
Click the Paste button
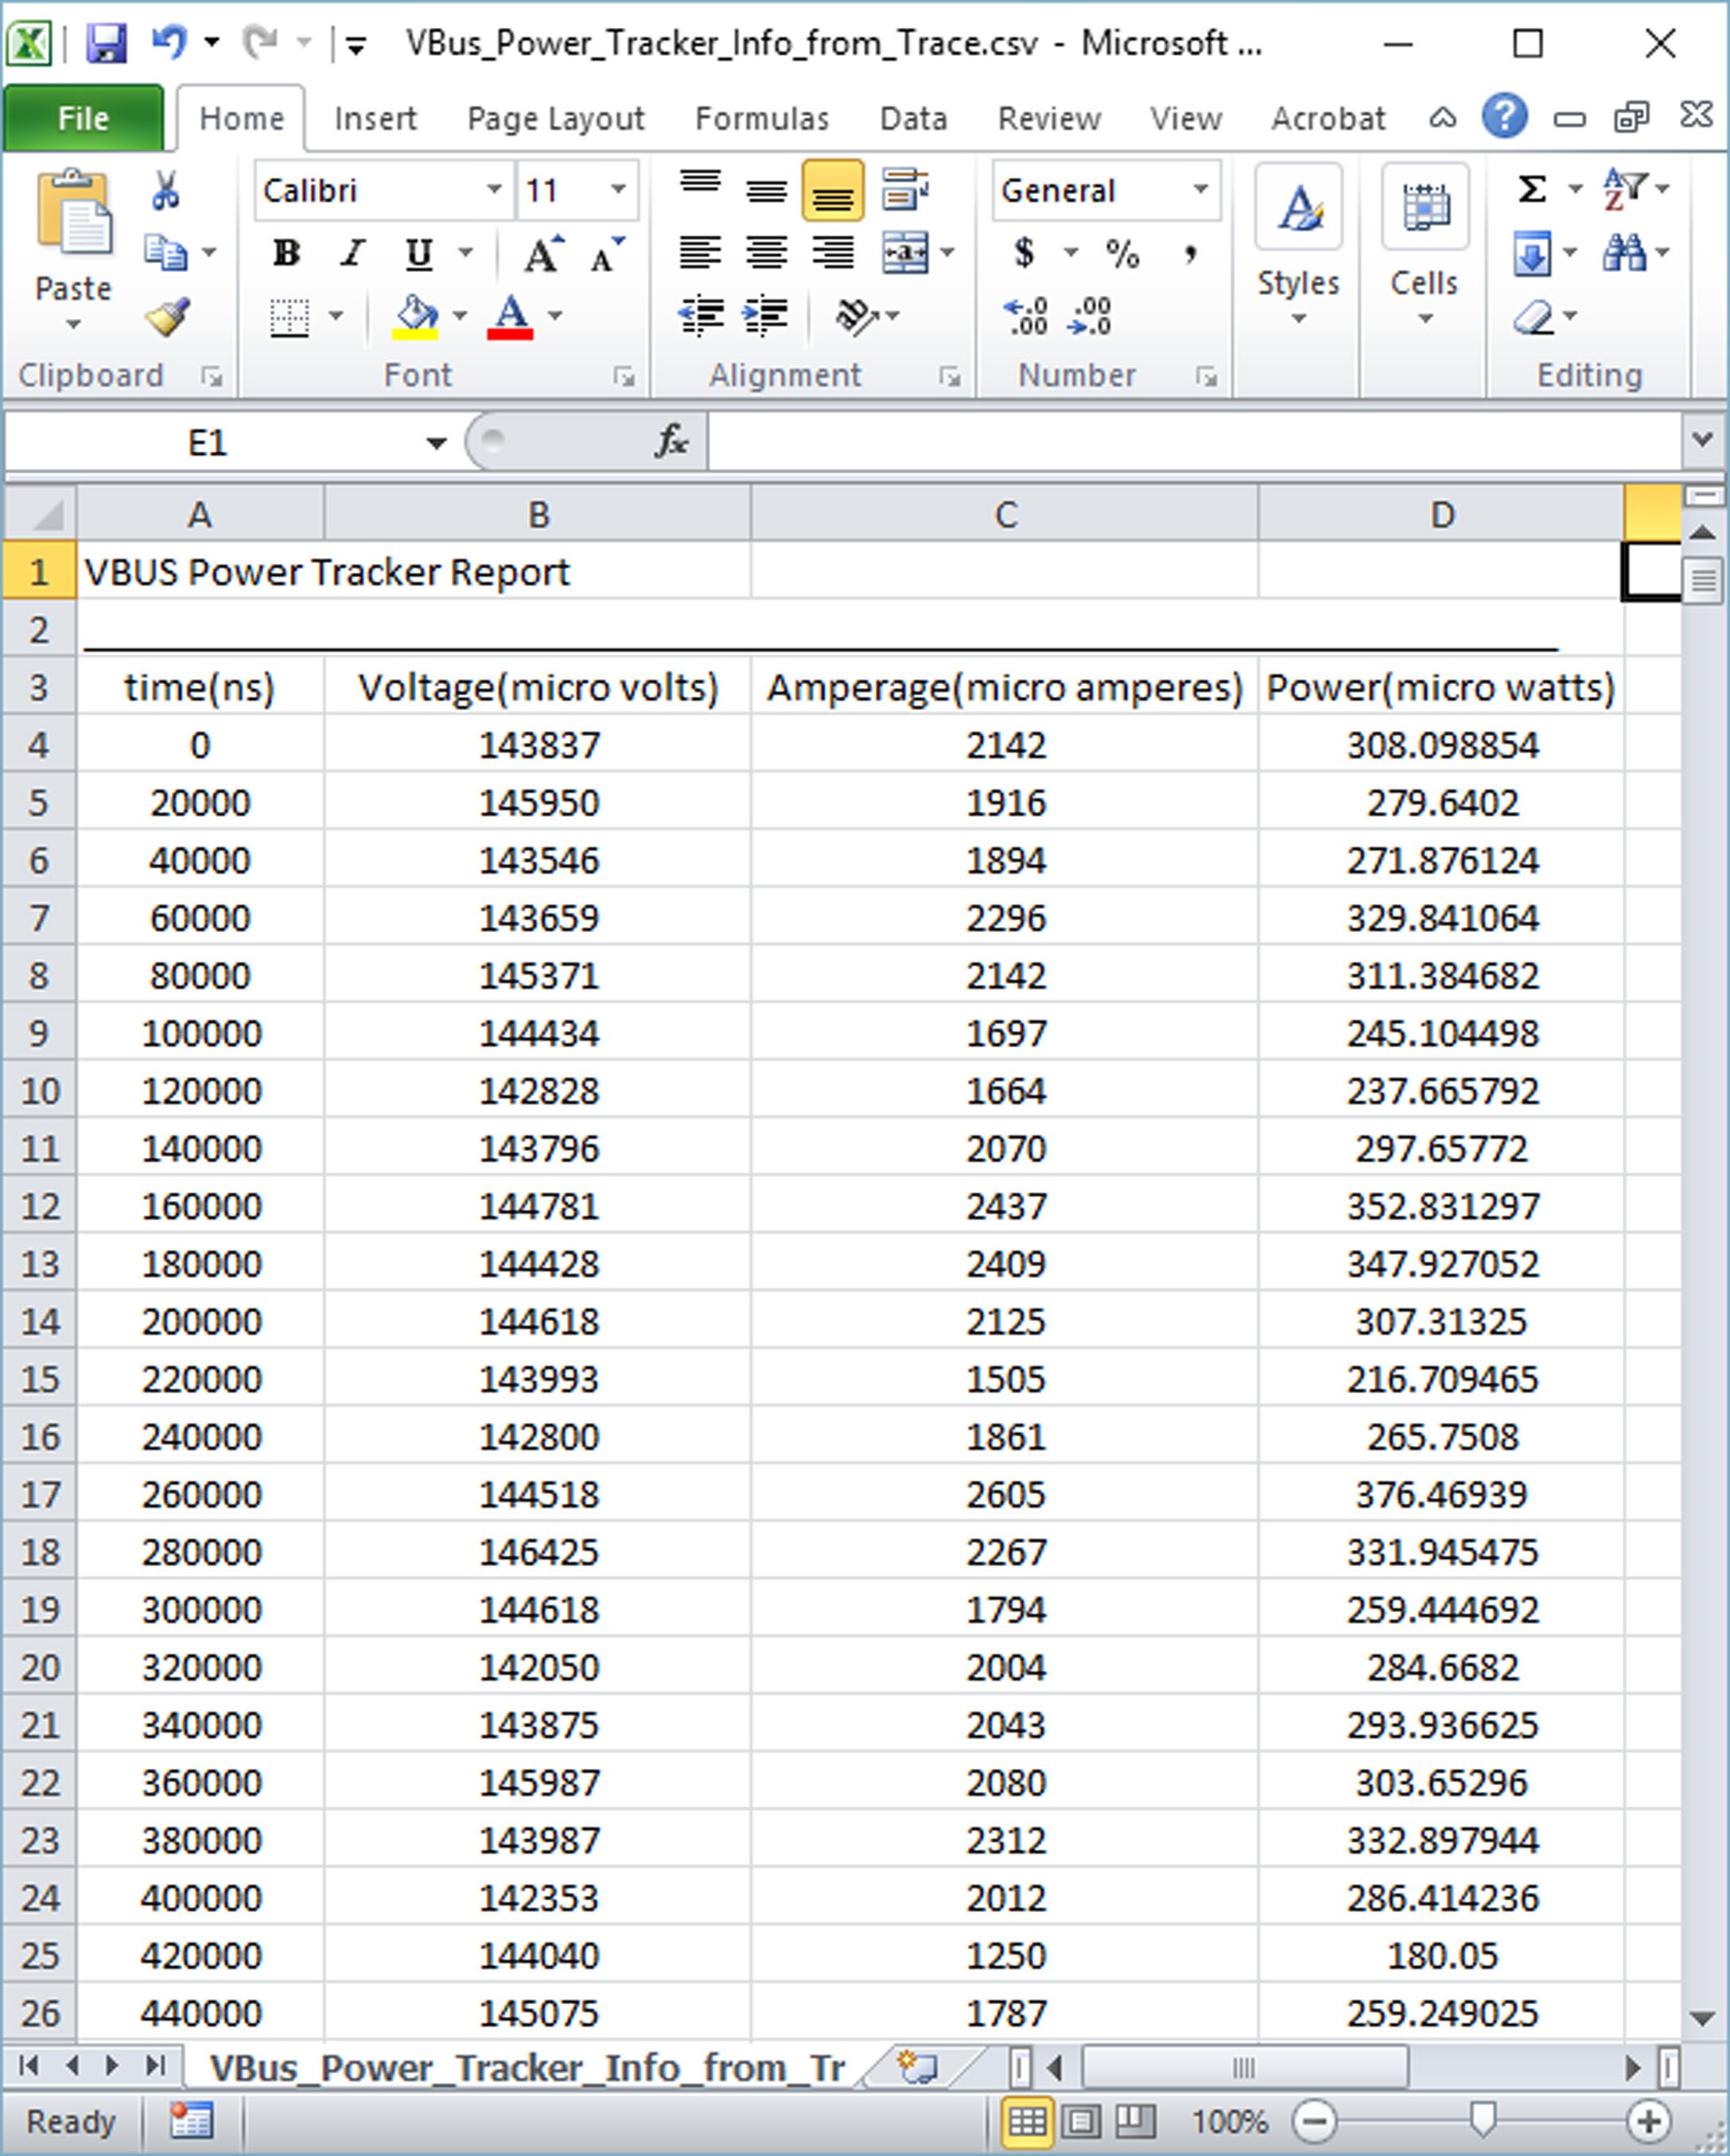tap(73, 250)
